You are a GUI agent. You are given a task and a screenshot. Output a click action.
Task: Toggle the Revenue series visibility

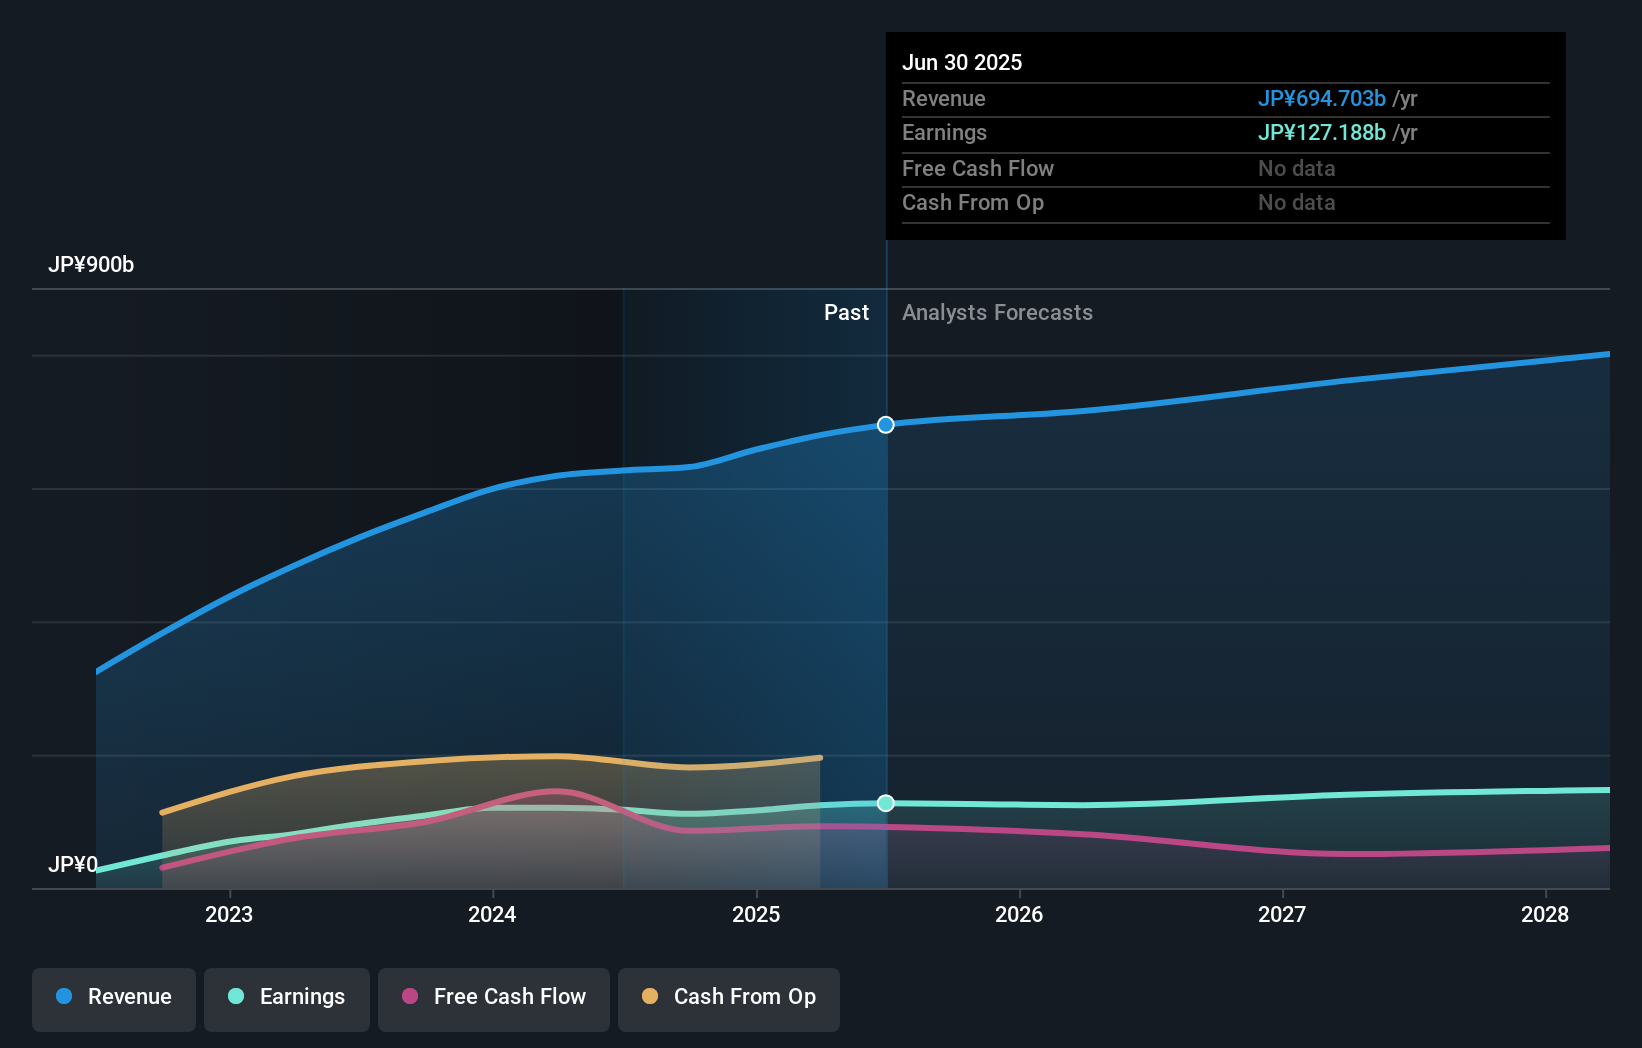point(113,999)
